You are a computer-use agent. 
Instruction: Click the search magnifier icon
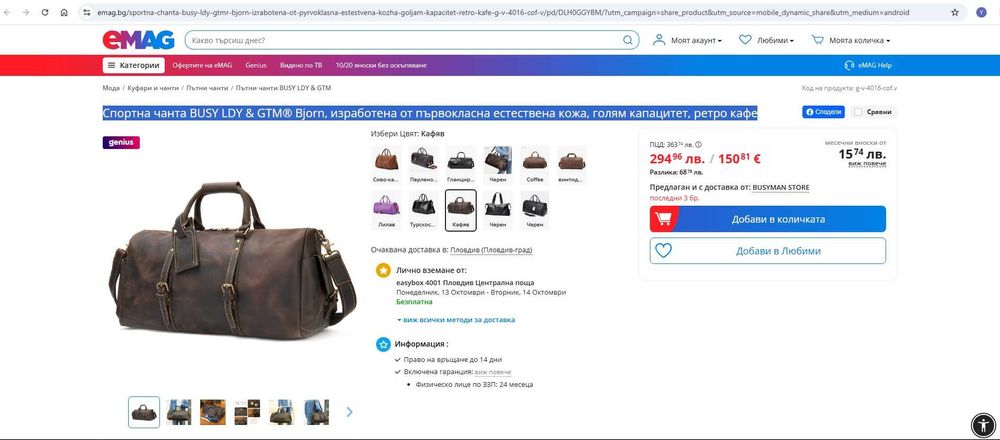coord(628,40)
